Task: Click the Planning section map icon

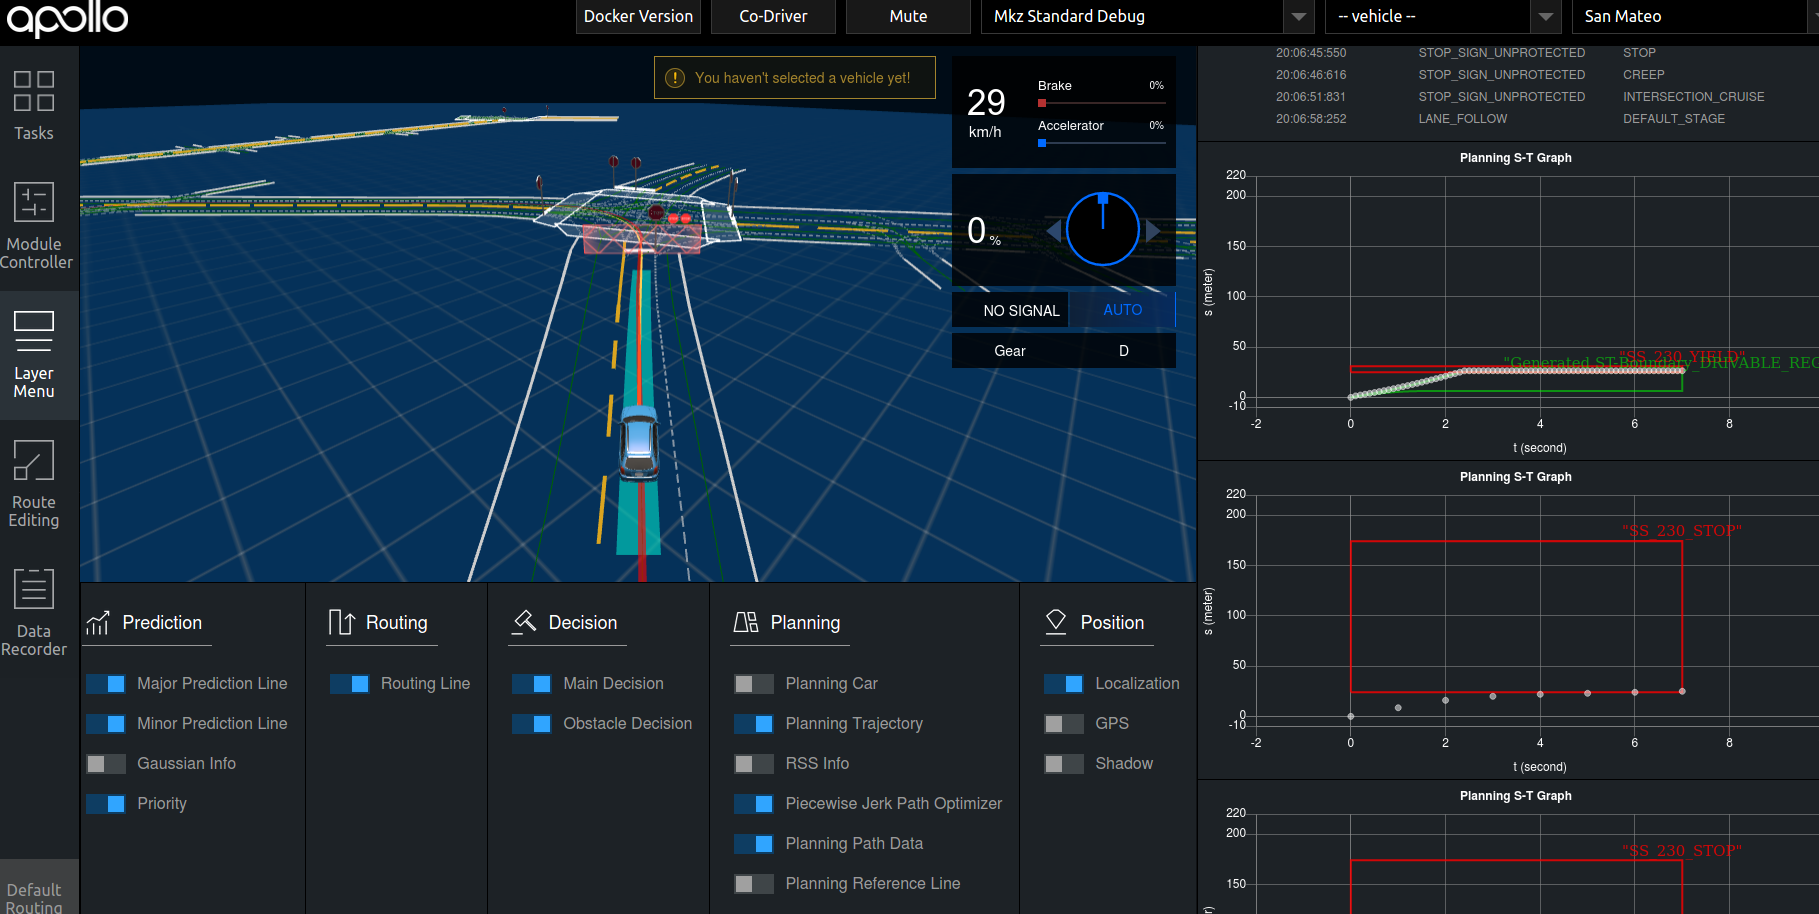Action: [746, 622]
